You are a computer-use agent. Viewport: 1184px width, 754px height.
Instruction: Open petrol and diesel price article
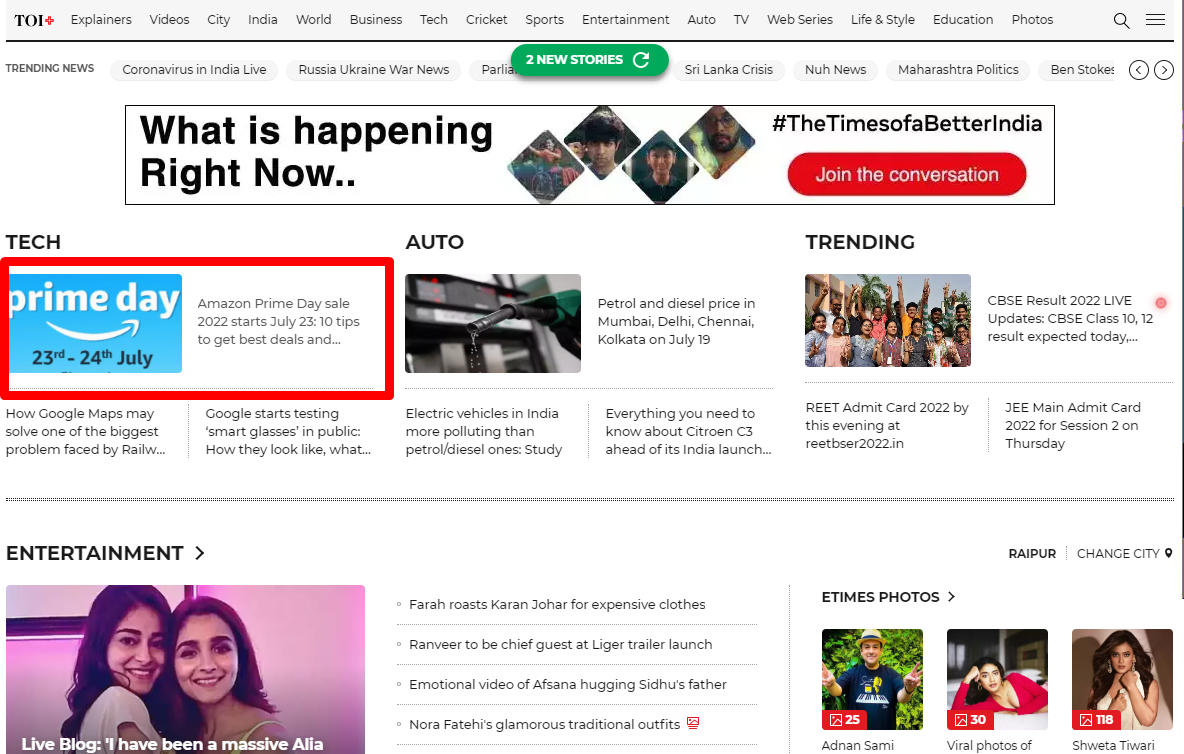click(677, 322)
